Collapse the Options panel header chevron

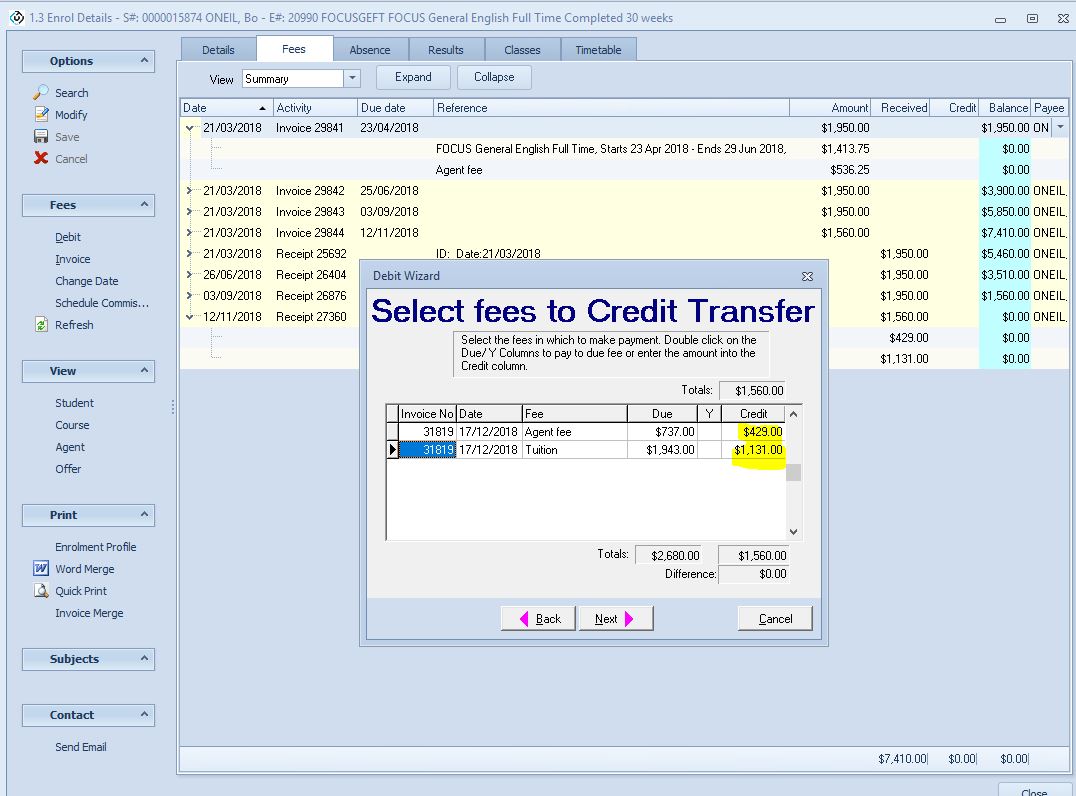(x=144, y=61)
